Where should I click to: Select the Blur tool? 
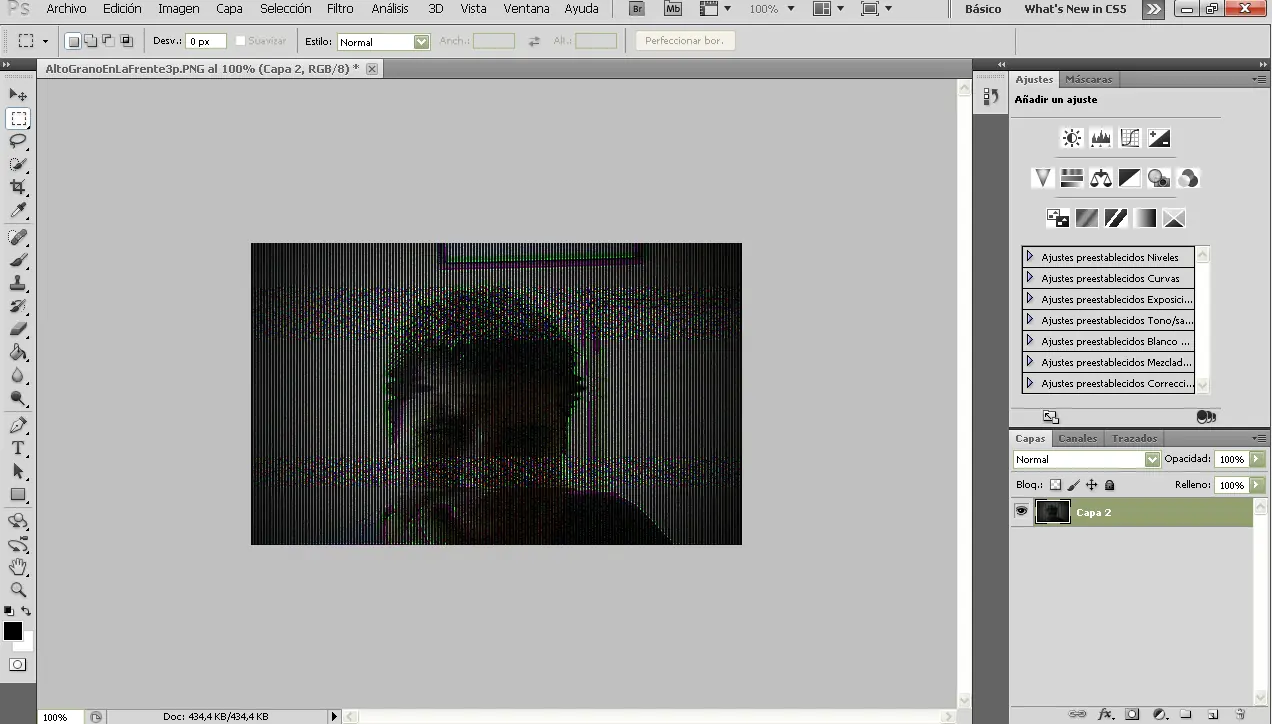coord(18,375)
